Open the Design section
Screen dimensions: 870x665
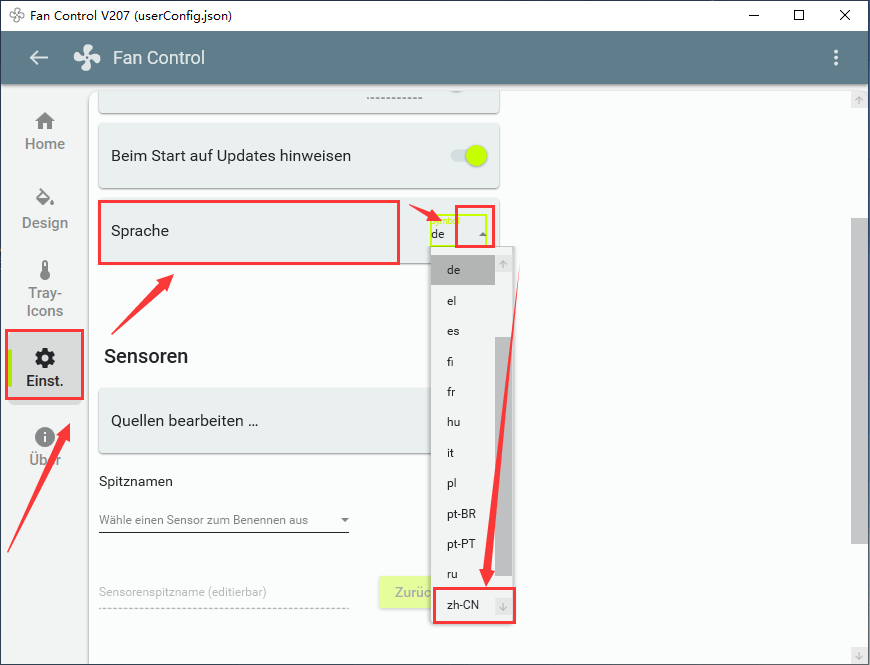pos(45,209)
